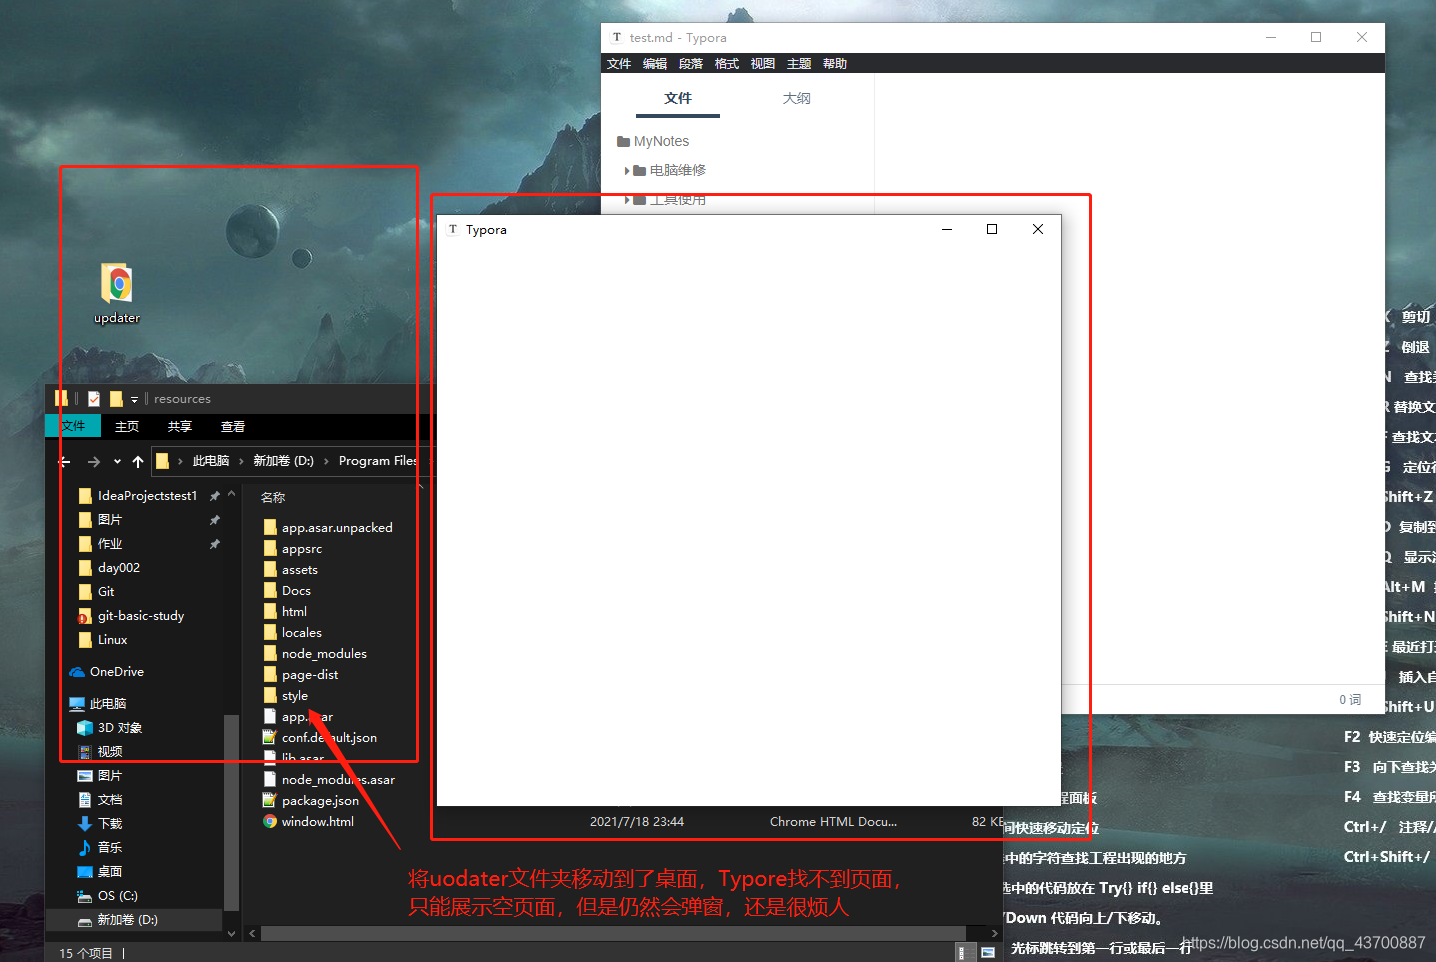1436x962 pixels.
Task: Open the 文件 ribbon tab in Explorer
Action: 73,426
